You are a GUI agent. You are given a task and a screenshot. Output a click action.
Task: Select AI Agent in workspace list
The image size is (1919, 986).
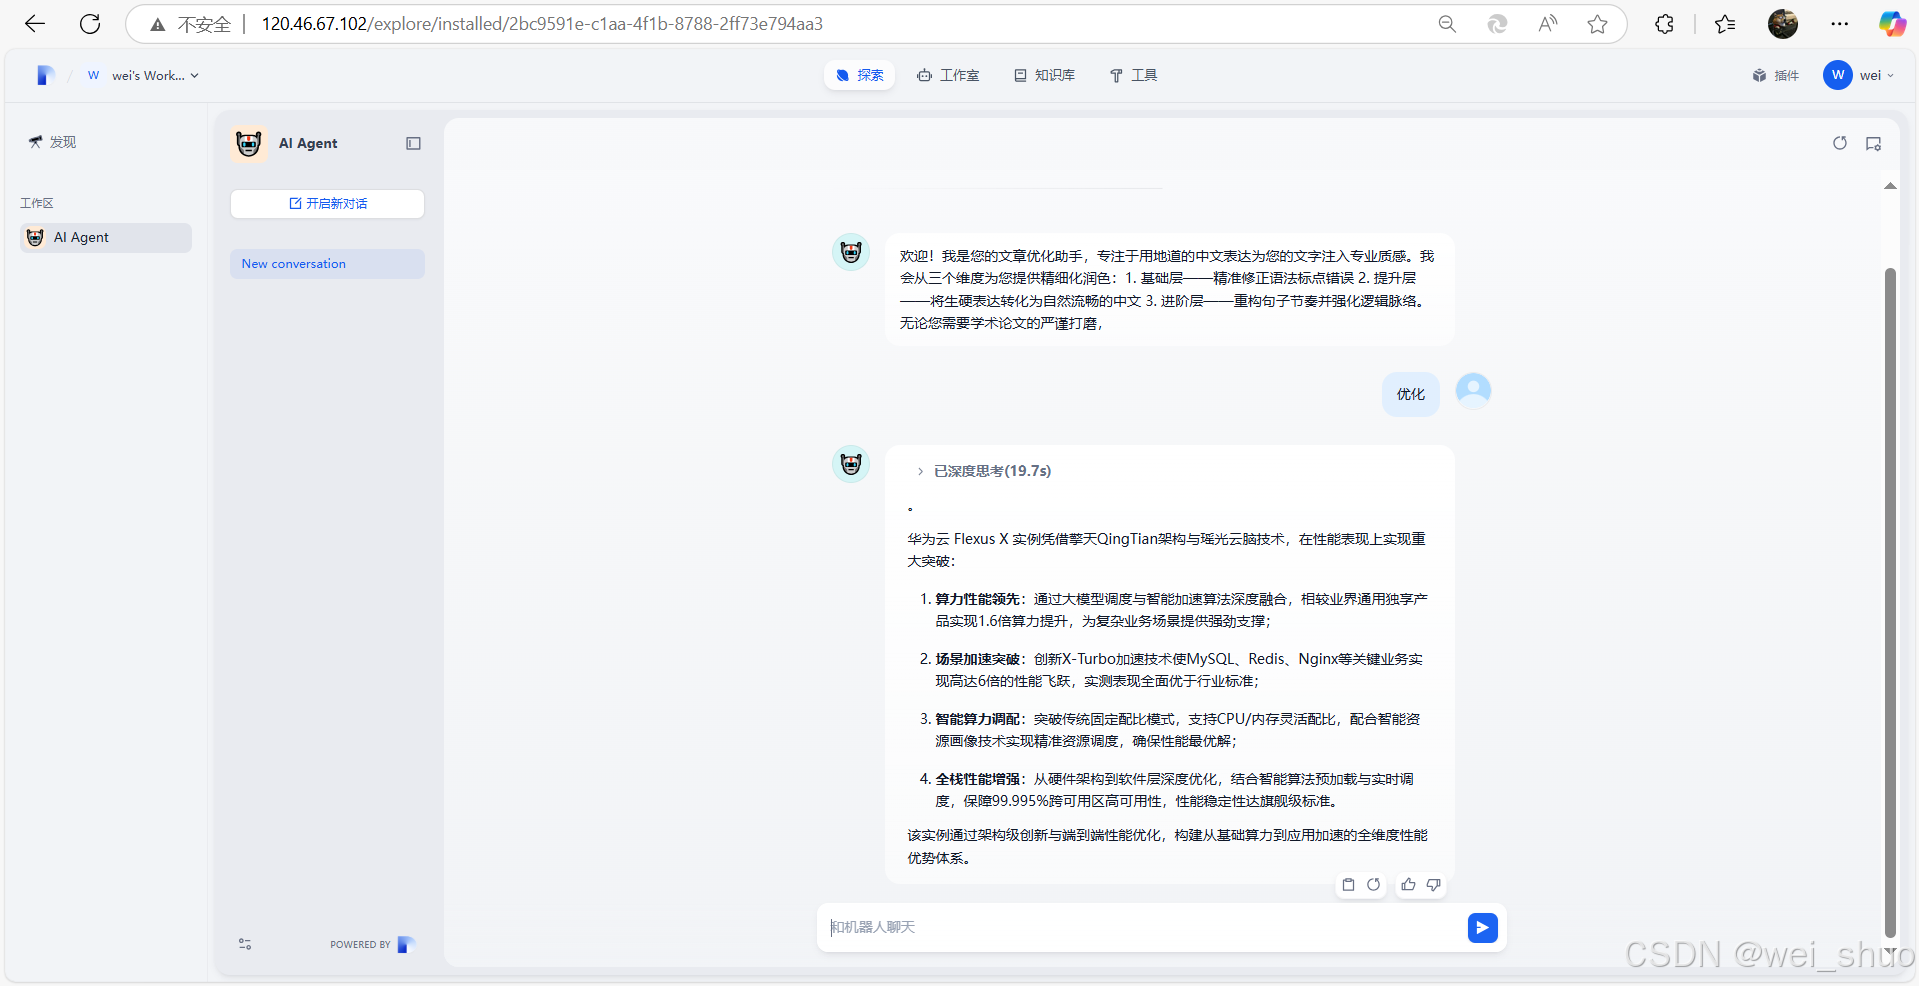pyautogui.click(x=106, y=237)
